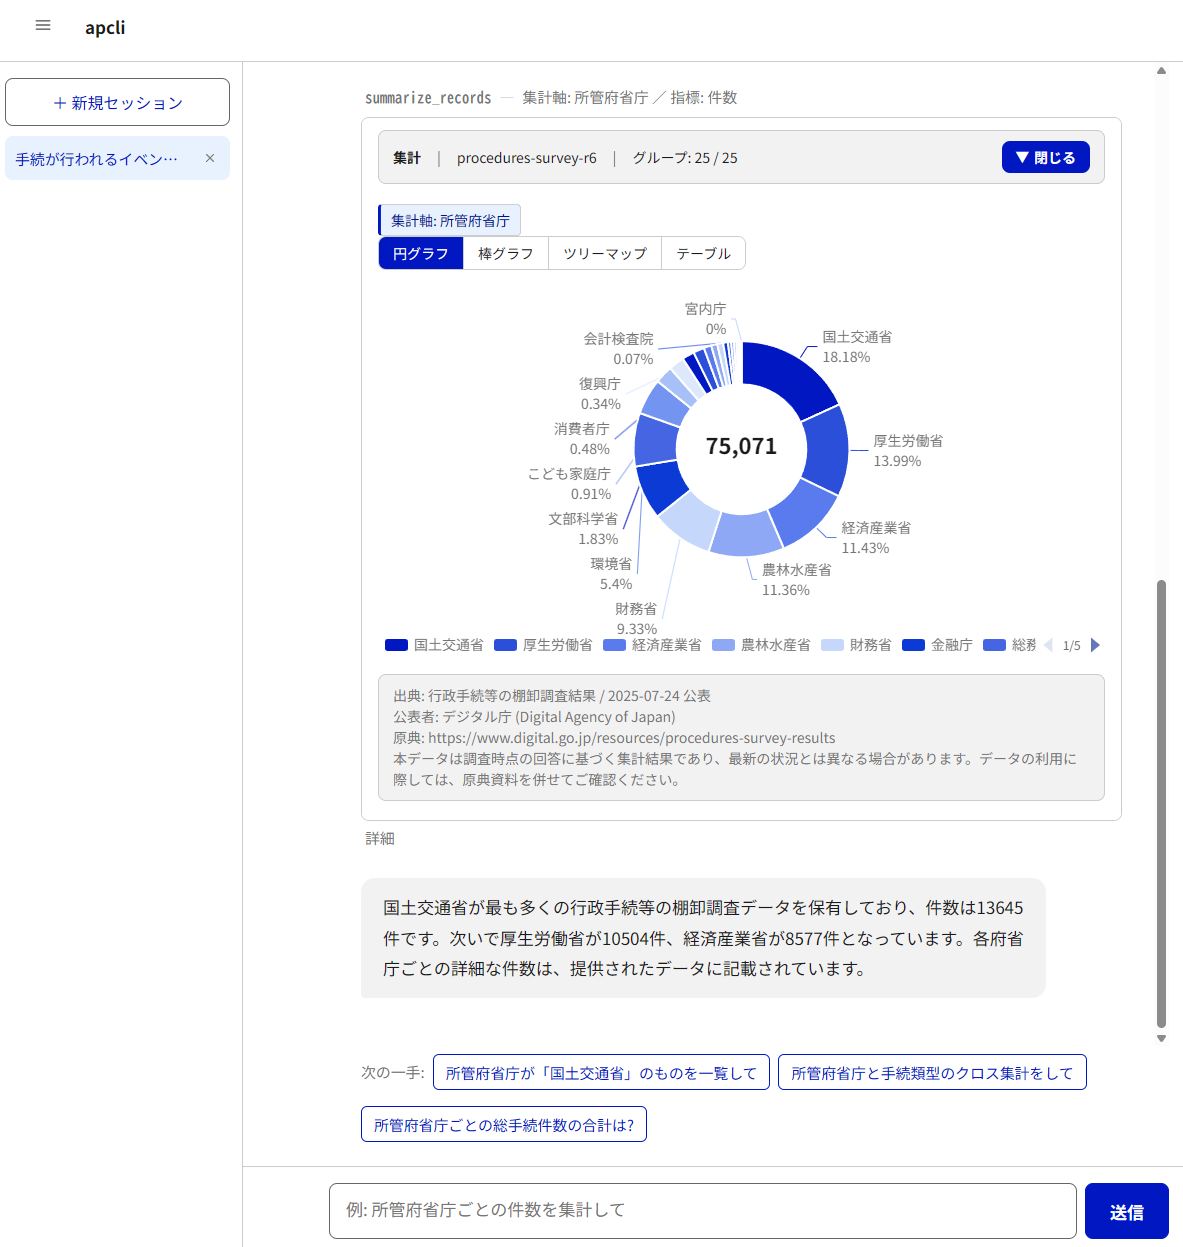
Task: Toggle 国土交通省 legend swatch
Action: pos(396,645)
